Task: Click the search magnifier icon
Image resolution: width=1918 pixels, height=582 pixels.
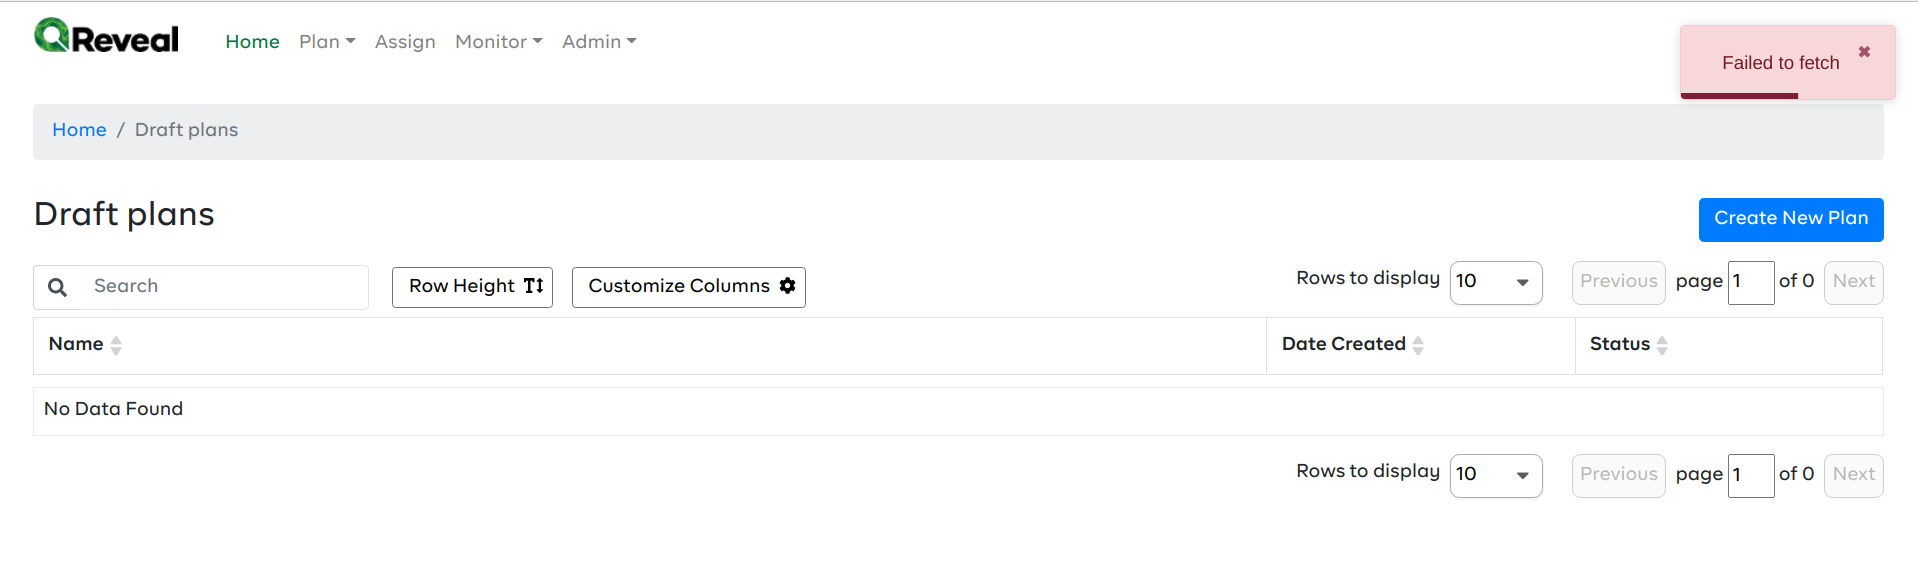Action: click(x=57, y=287)
